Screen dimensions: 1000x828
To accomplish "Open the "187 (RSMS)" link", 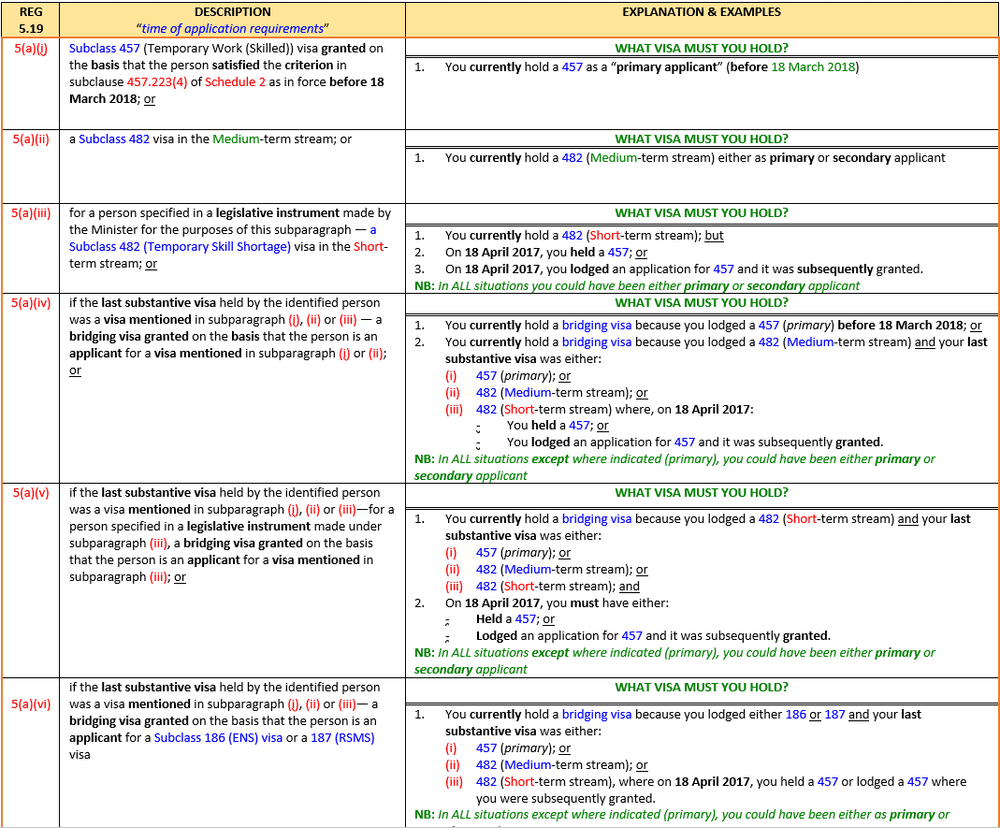I will [342, 738].
